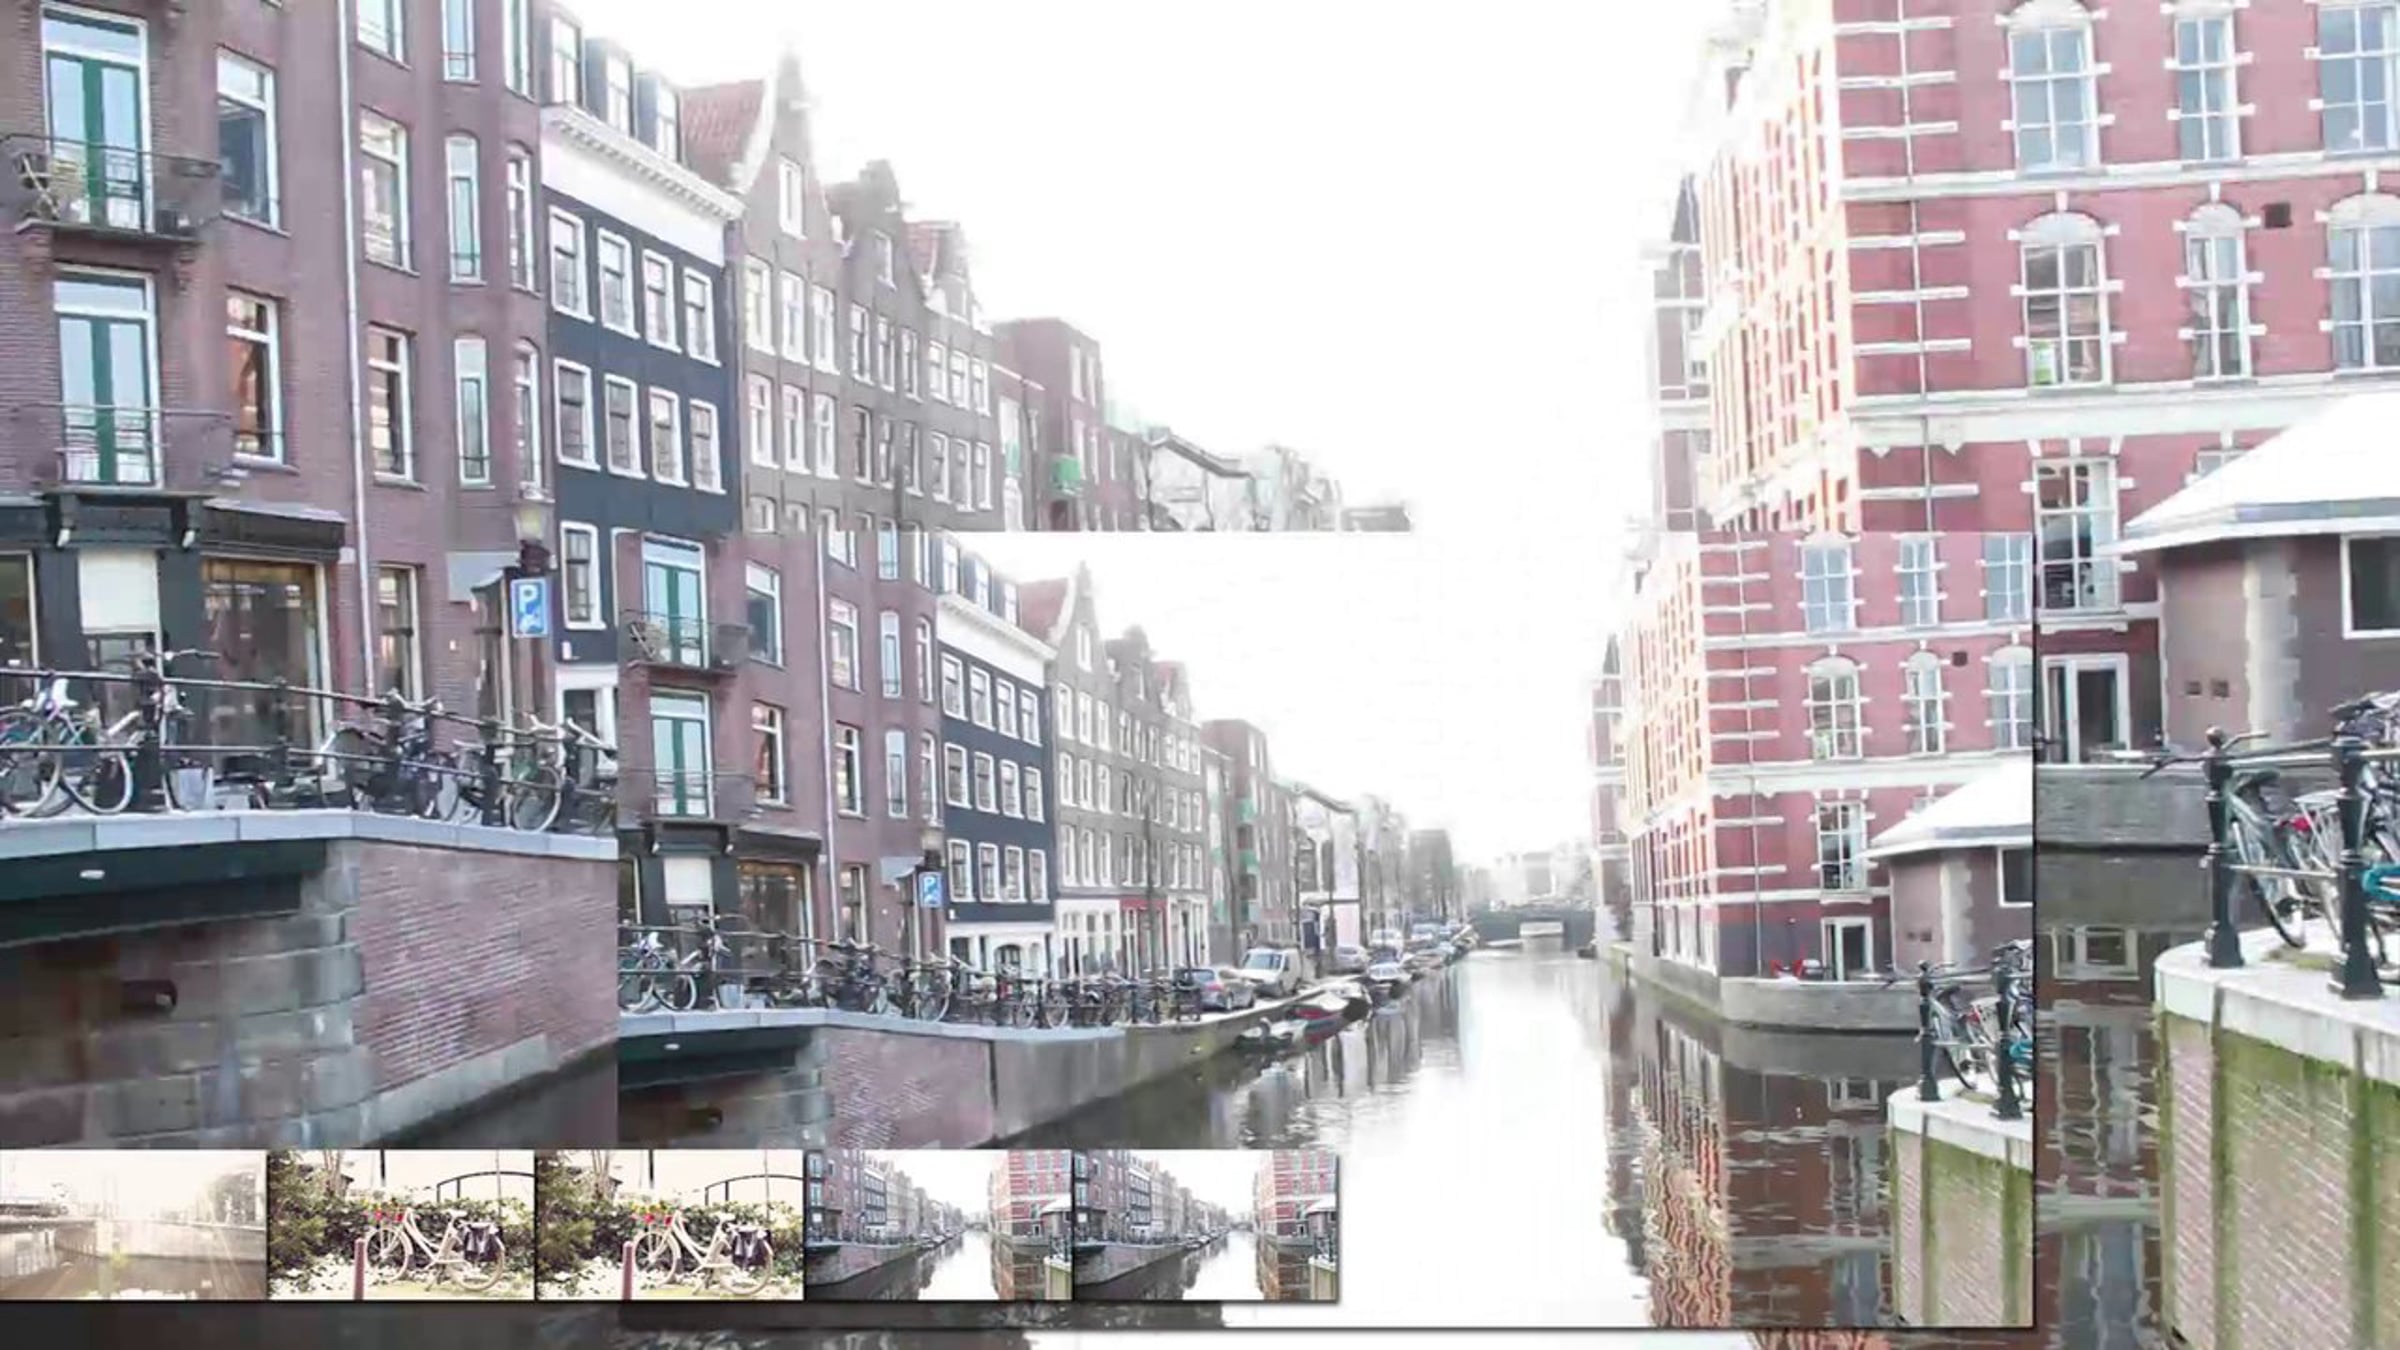This screenshot has height=1350, width=2400.
Task: Open the first white bicycle thumbnail
Action: 401,1224
